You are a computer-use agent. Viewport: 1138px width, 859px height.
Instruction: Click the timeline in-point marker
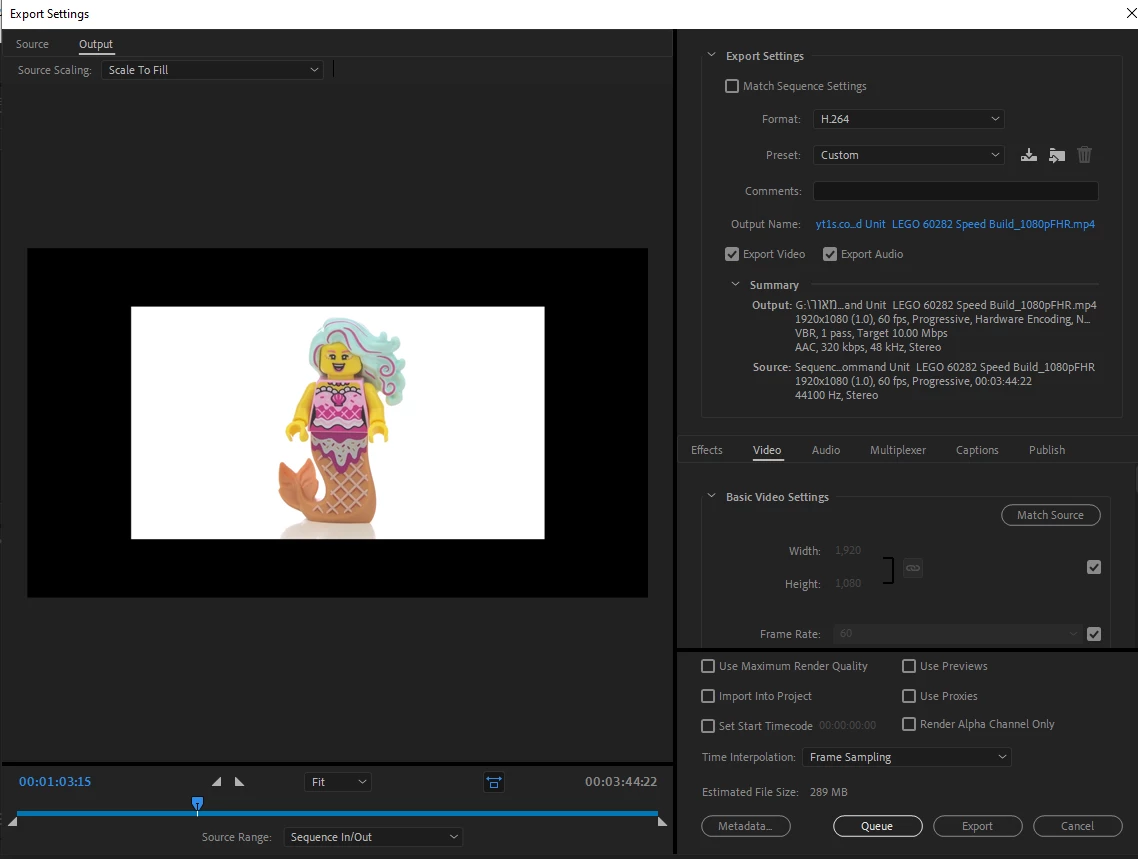(x=12, y=821)
